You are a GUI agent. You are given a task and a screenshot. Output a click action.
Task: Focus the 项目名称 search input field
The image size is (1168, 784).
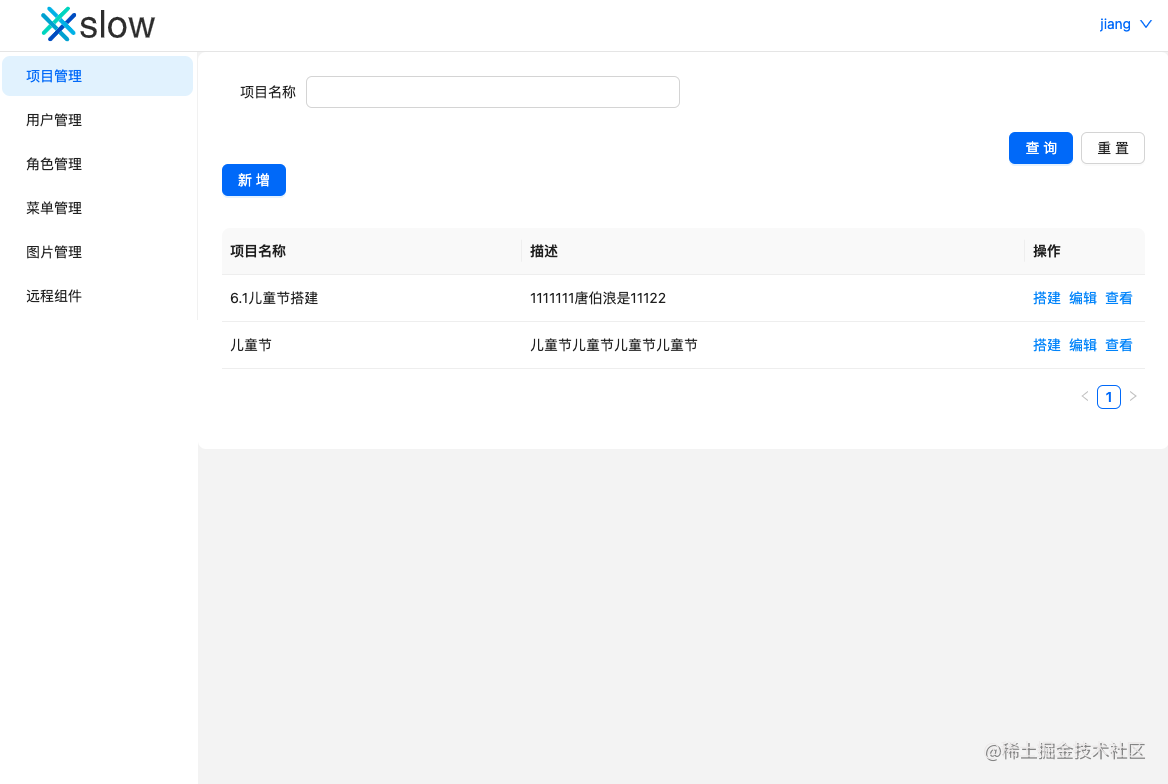[x=492, y=92]
